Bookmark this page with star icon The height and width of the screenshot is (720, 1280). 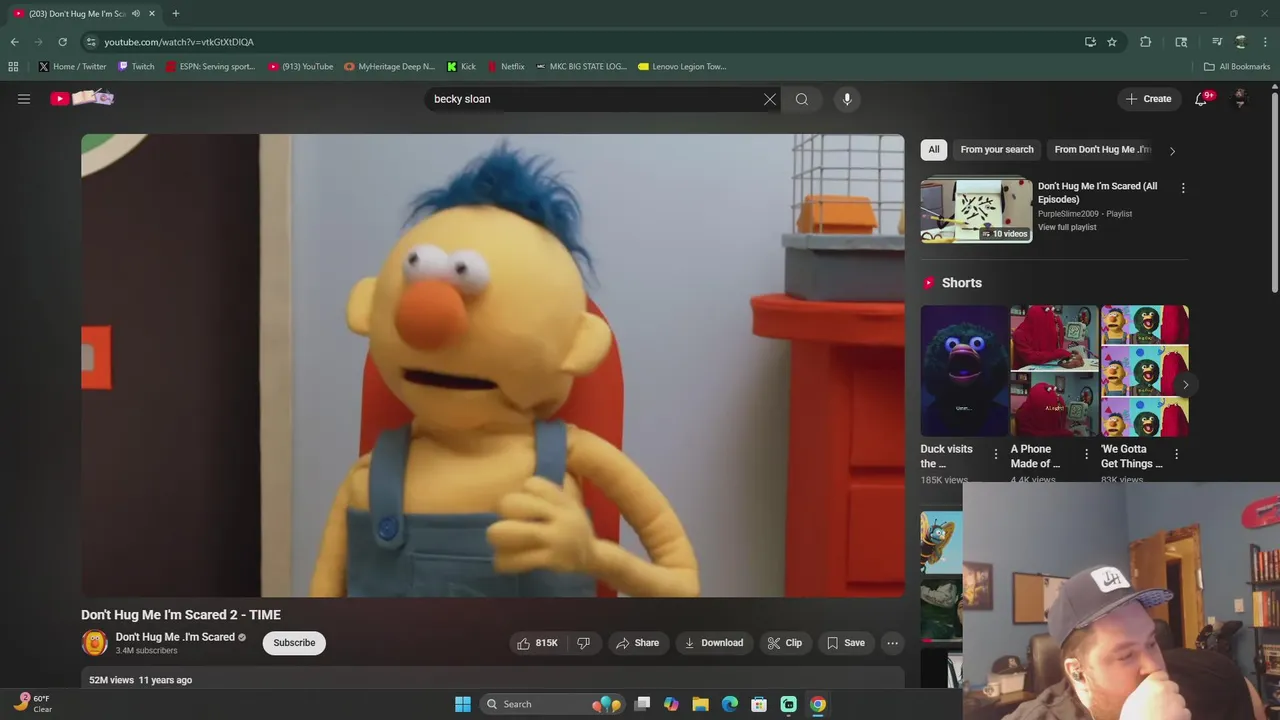[x=1112, y=42]
